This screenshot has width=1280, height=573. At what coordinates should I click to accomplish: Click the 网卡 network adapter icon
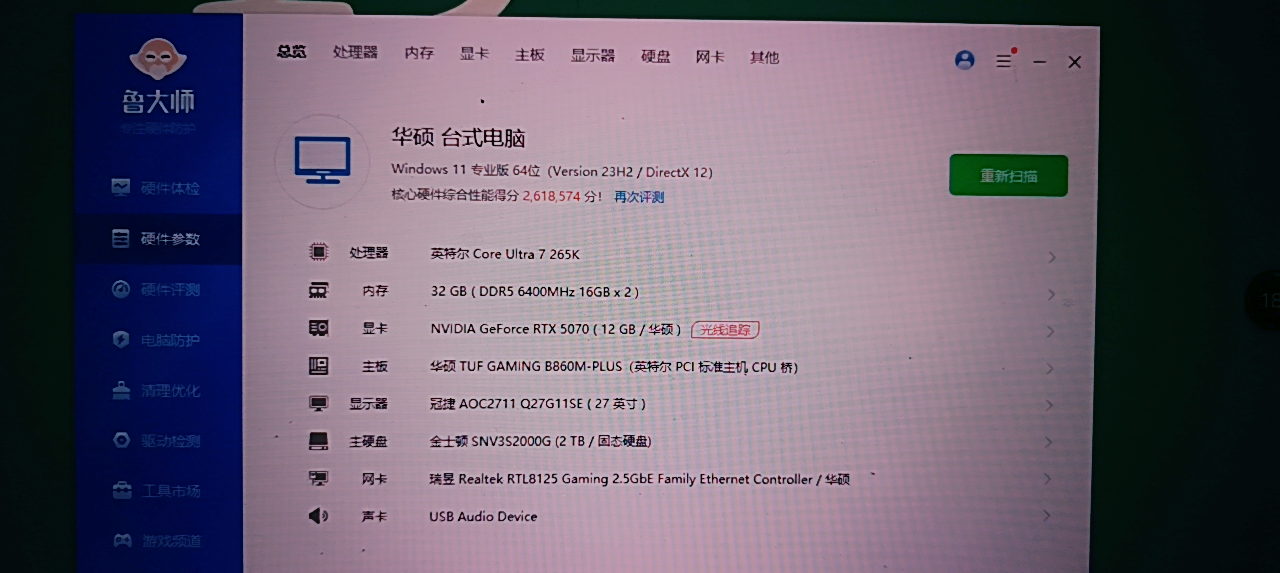coord(318,478)
